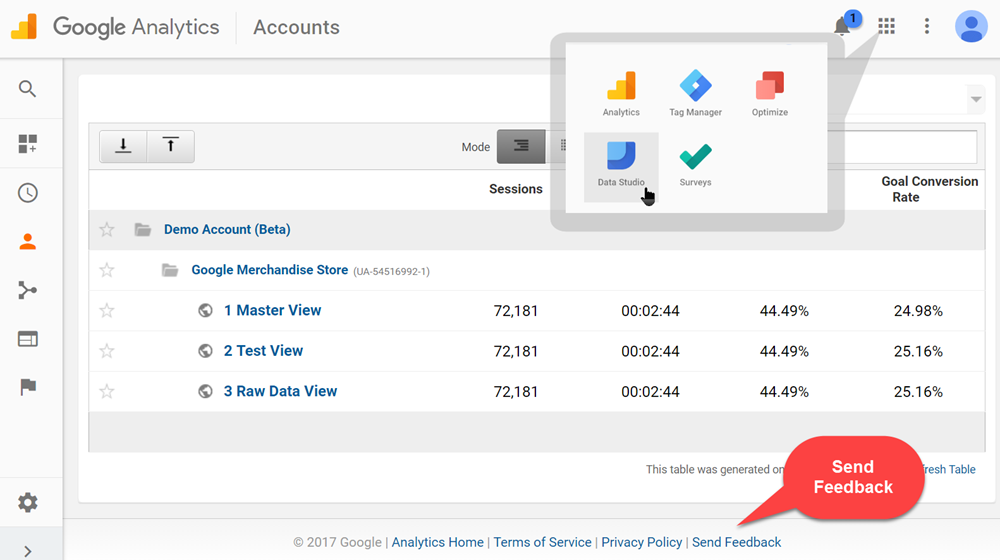Click the expand all download-arrow button
Screen dimensions: 1000x560
point(123,146)
